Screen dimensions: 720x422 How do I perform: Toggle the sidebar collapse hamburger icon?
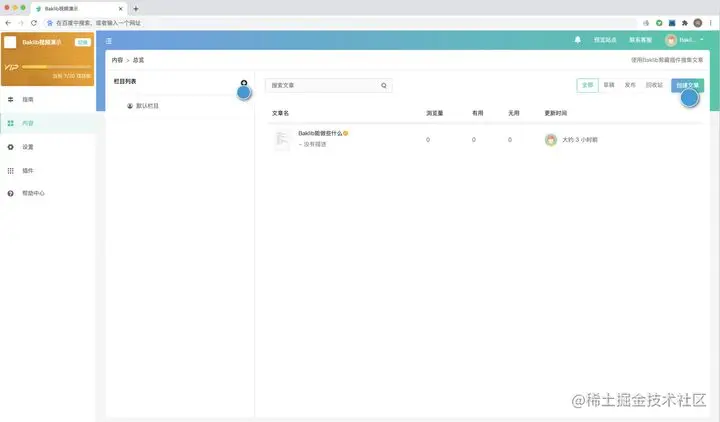[x=109, y=41]
